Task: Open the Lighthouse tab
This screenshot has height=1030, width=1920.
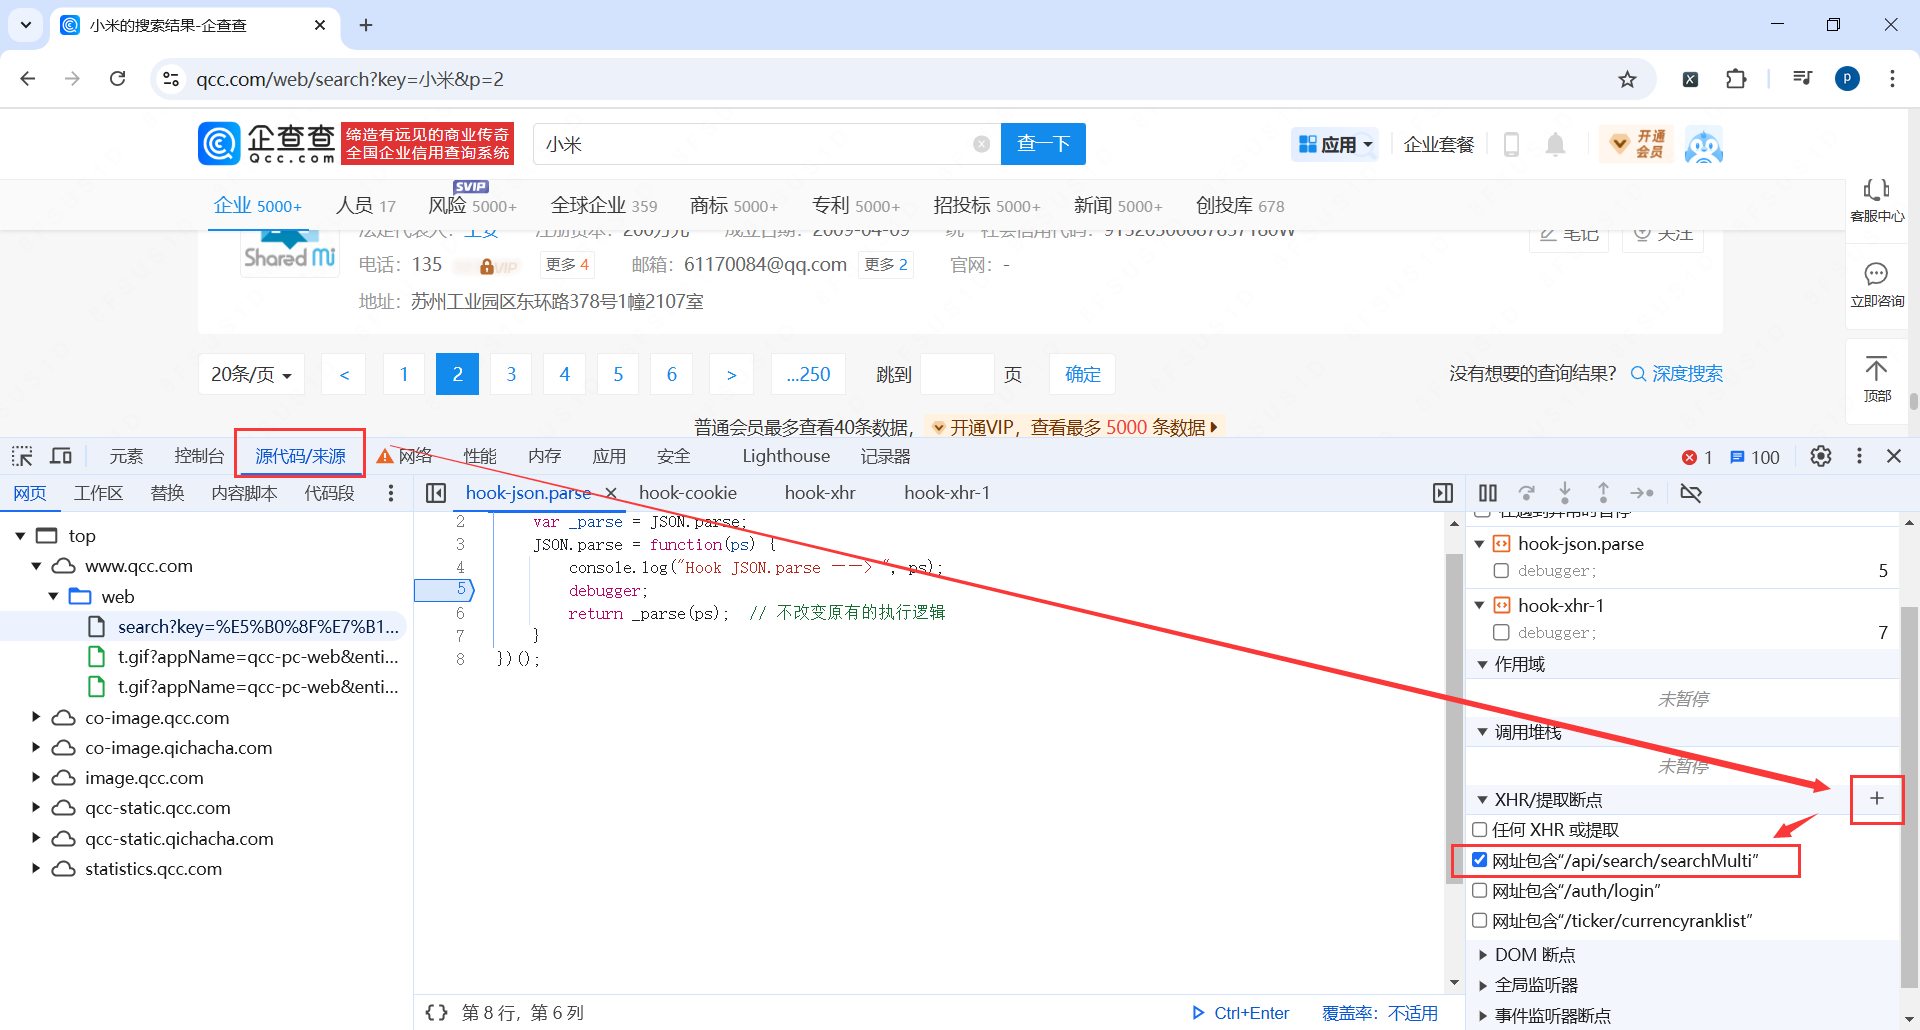Action: coord(786,456)
